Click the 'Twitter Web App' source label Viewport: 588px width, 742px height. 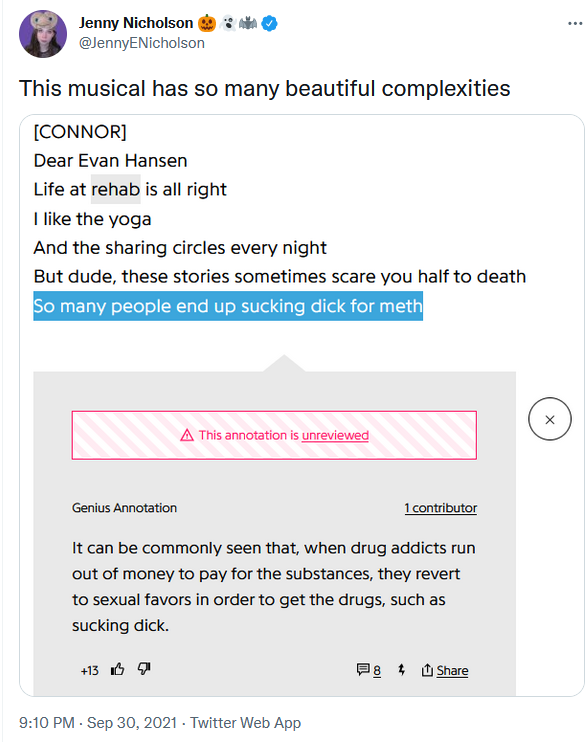(x=246, y=723)
